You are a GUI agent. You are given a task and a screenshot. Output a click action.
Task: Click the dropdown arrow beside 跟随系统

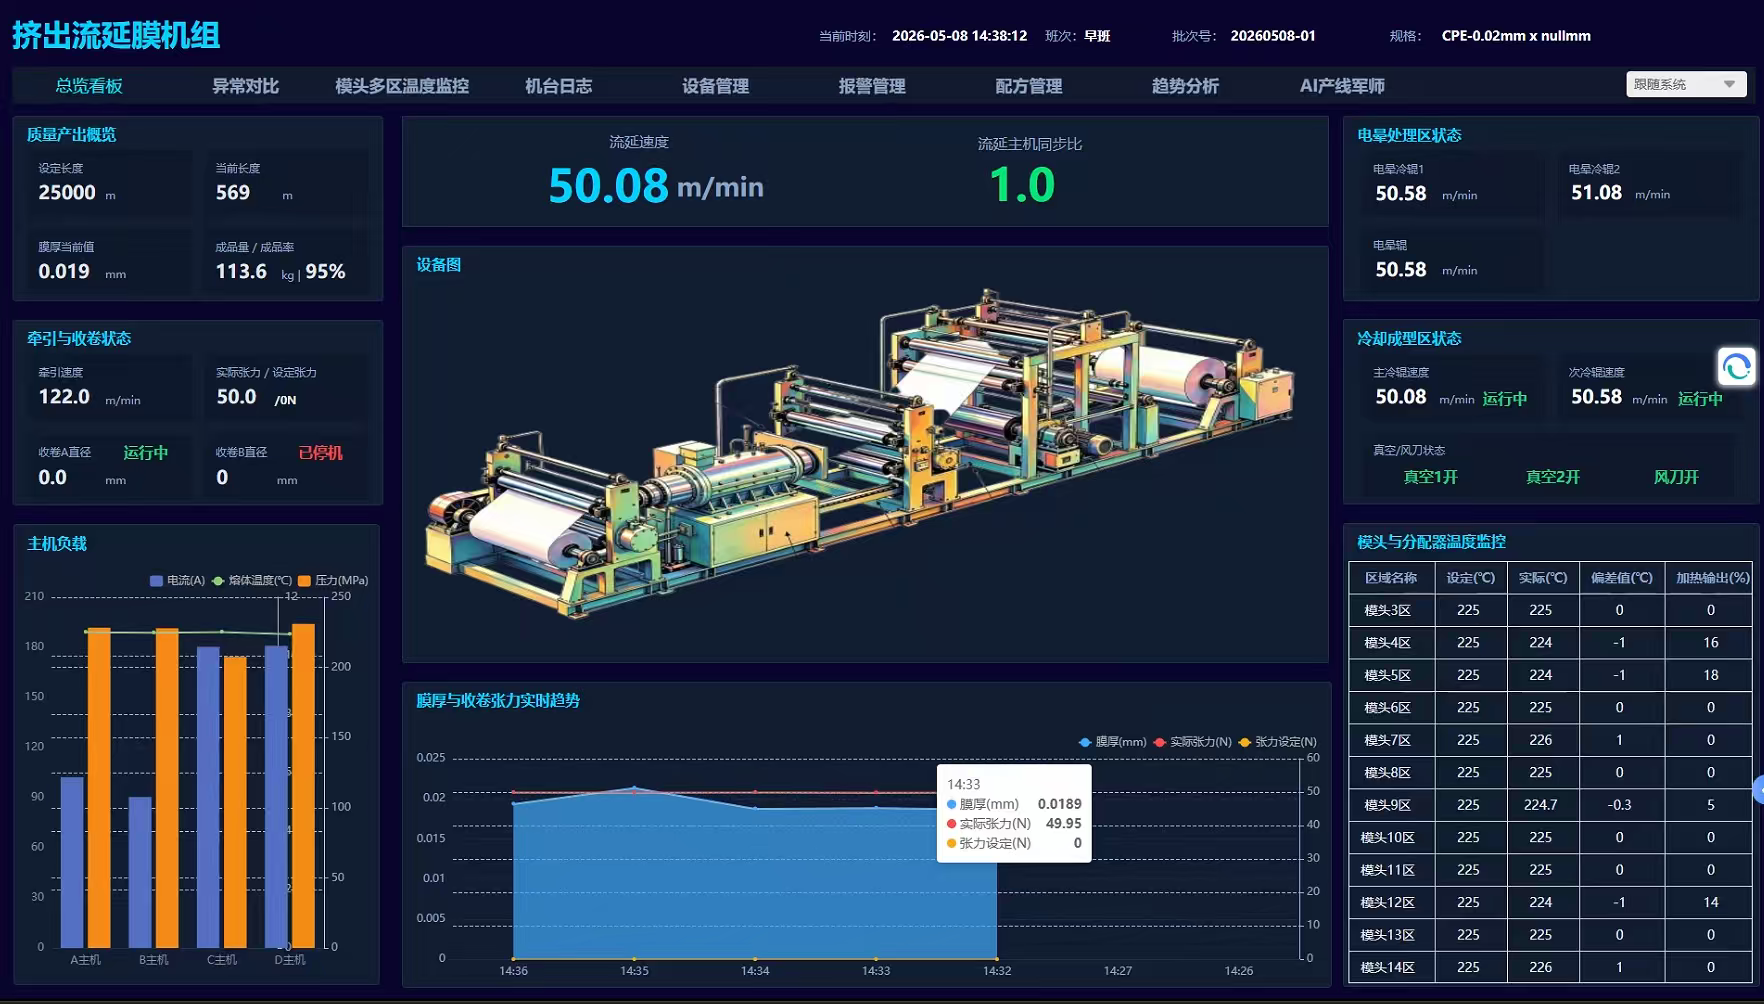coord(1729,85)
